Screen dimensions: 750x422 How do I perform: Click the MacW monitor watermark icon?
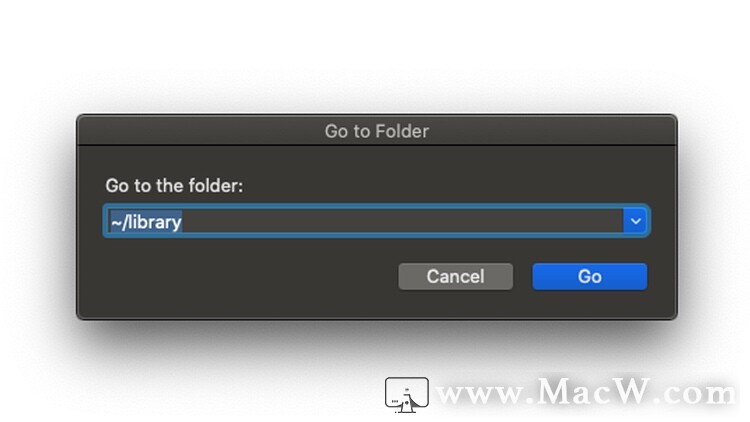[407, 395]
